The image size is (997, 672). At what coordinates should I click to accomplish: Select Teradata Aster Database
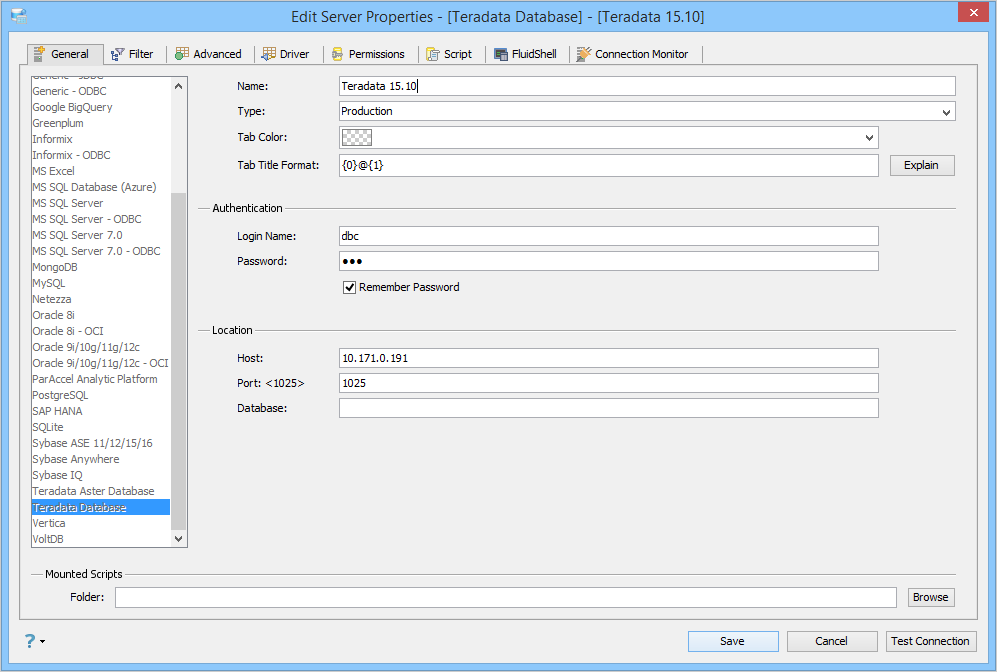[x=101, y=491]
